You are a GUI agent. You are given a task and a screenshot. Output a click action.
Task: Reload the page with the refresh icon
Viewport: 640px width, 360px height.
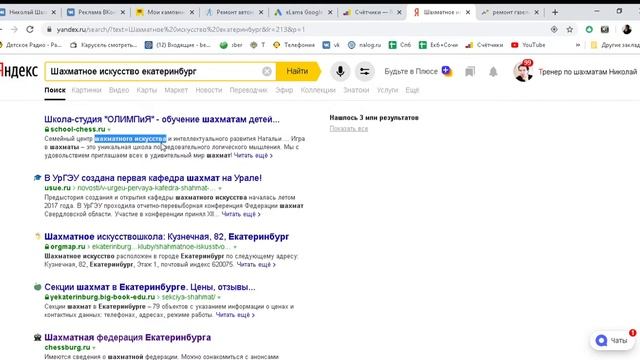pos(30,29)
